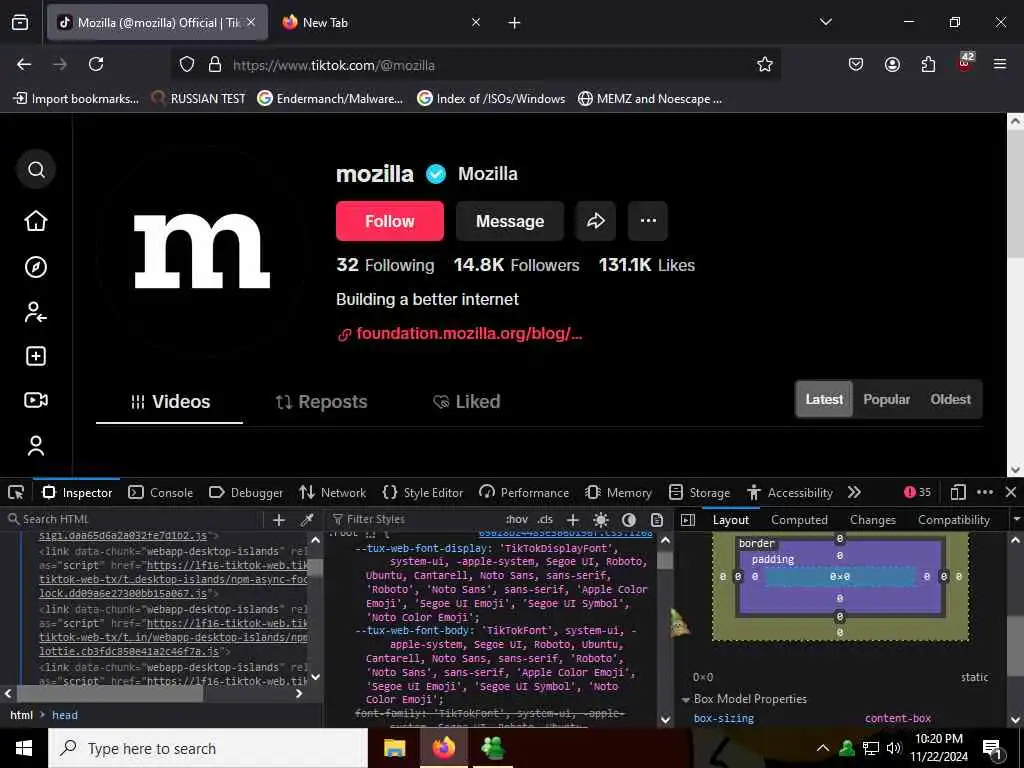The width and height of the screenshot is (1024, 768).
Task: Switch to the Debugger tab
Action: pos(246,492)
